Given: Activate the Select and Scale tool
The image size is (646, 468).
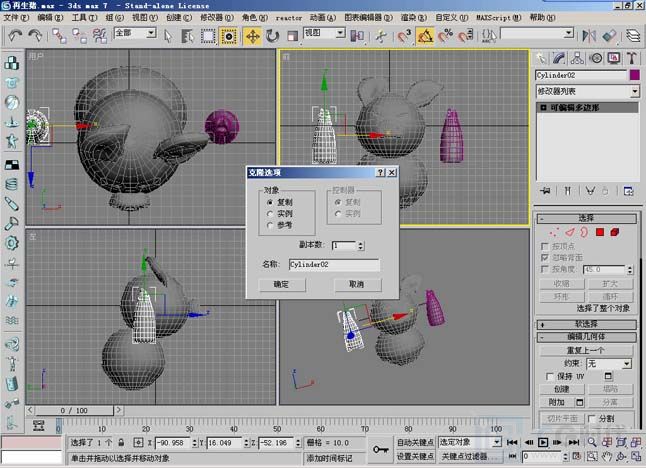Looking at the screenshot, I should [x=292, y=36].
